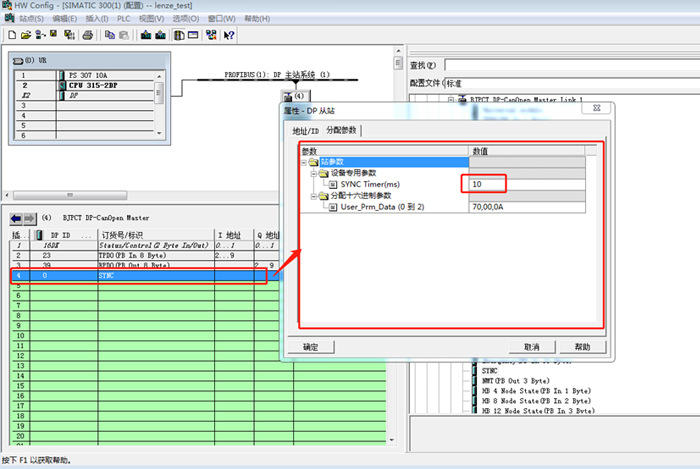Screen dimensions: 700x469
Task: Collapse the 设备专用参数 folder node
Action: pos(313,173)
